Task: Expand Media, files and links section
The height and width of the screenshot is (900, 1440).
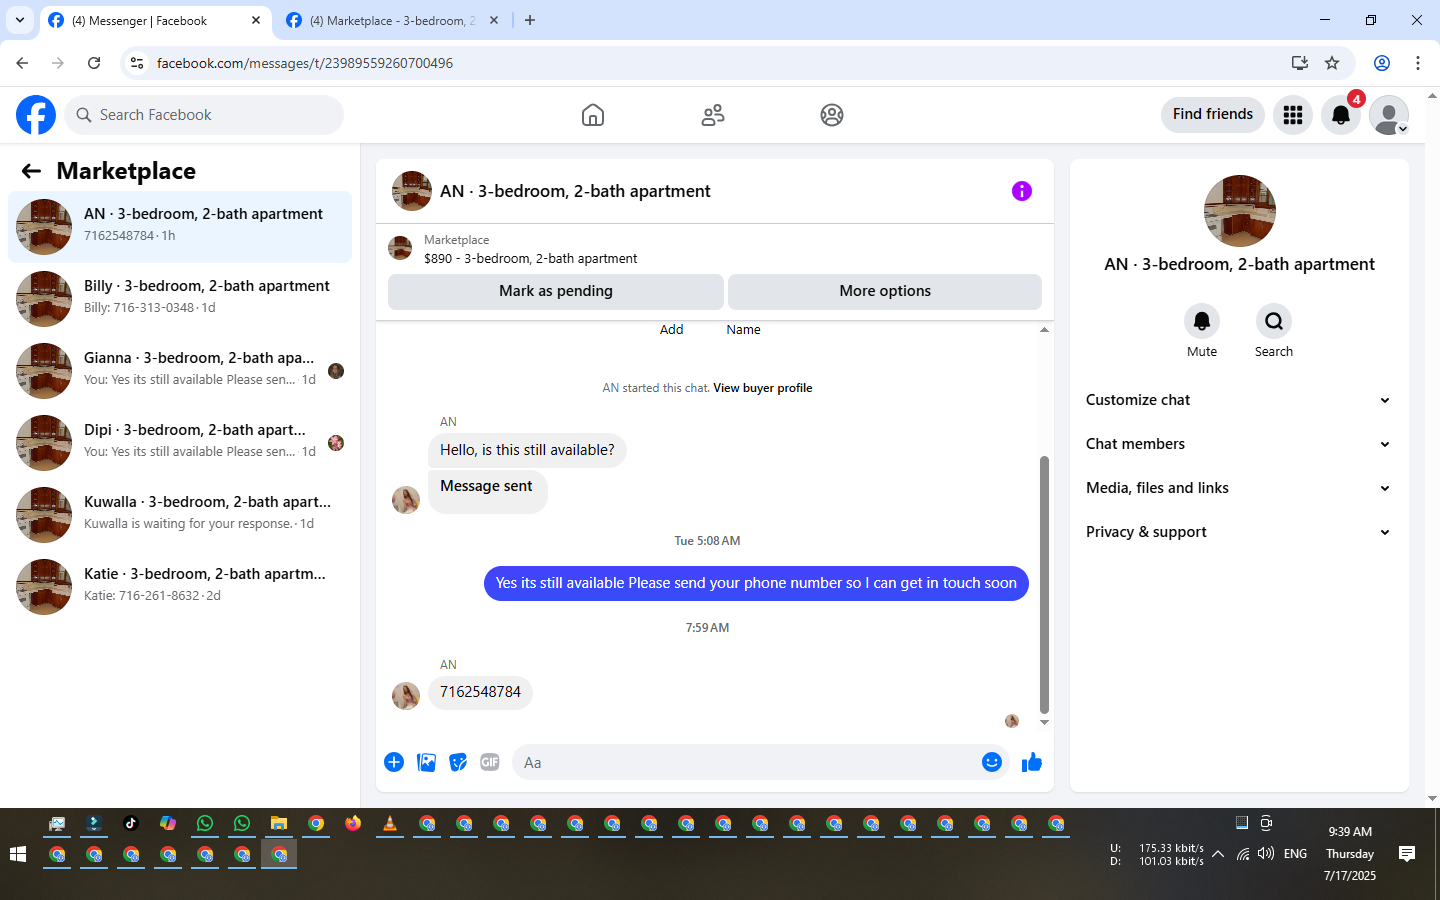Action: 1239,488
